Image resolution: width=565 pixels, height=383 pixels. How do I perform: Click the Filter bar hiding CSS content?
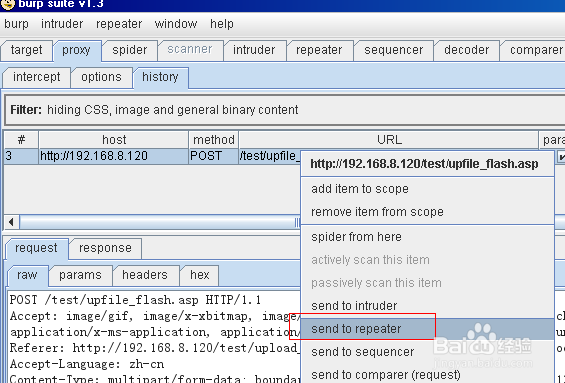click(x=285, y=110)
